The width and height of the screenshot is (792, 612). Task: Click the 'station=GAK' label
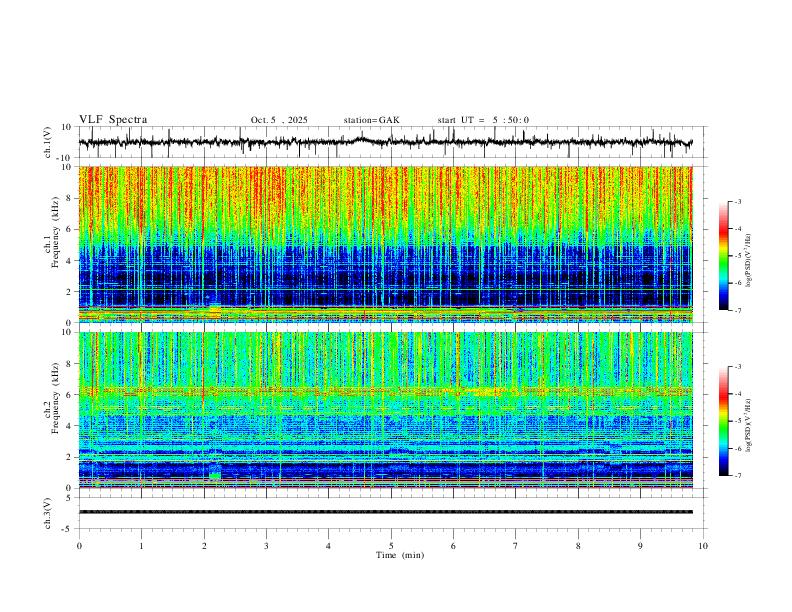pyautogui.click(x=371, y=120)
